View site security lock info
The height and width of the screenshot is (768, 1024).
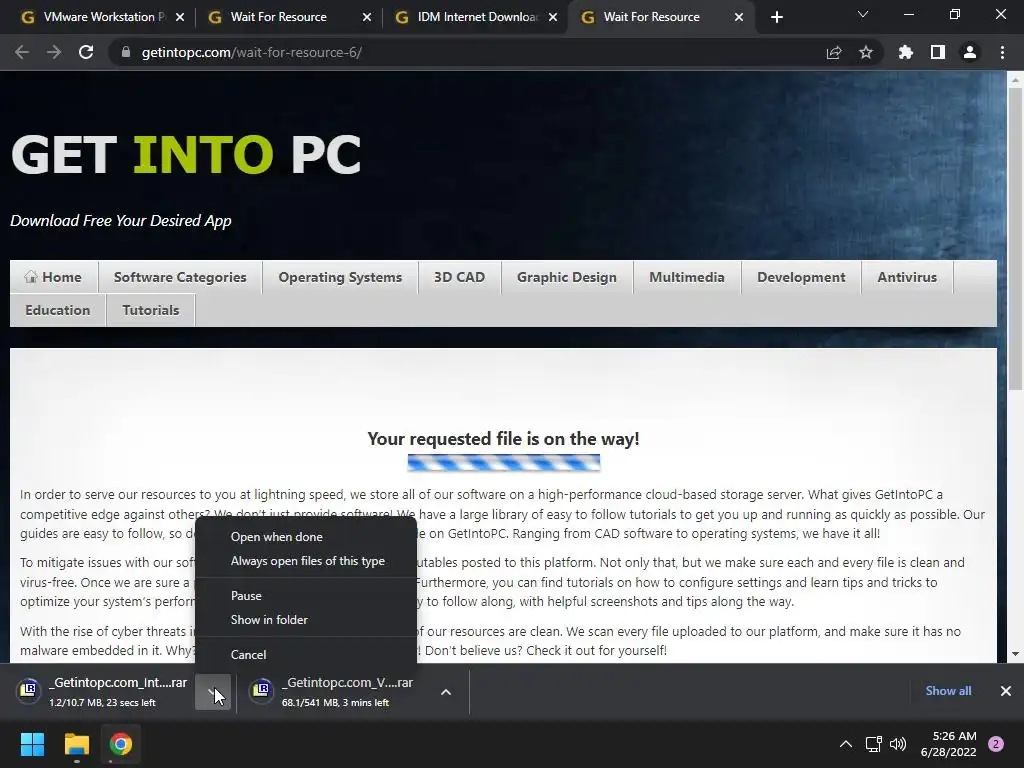pyautogui.click(x=125, y=52)
